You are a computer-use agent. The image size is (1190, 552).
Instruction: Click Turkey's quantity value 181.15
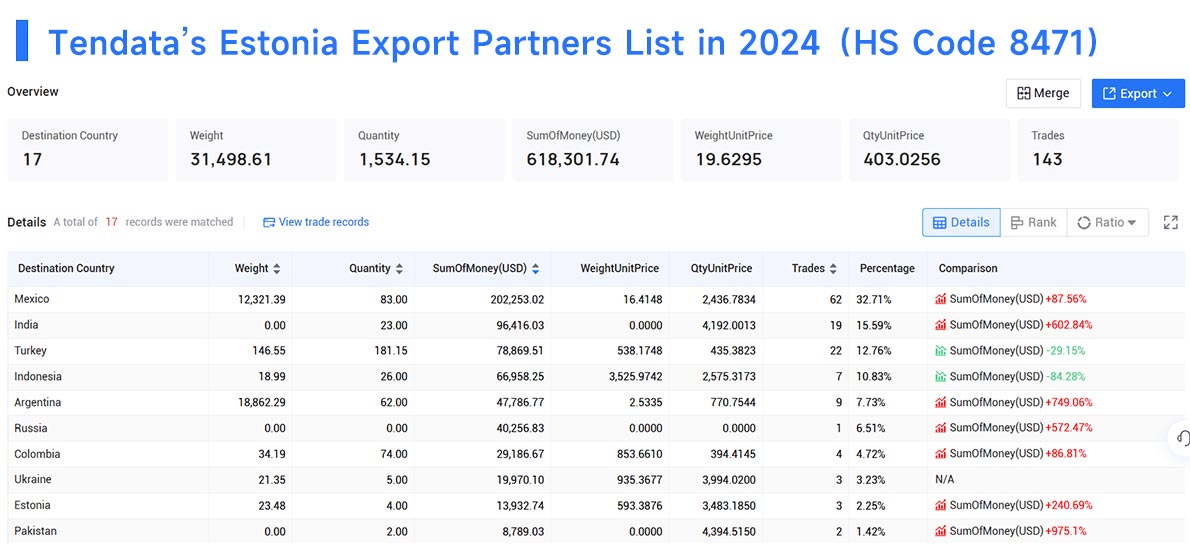click(x=391, y=352)
